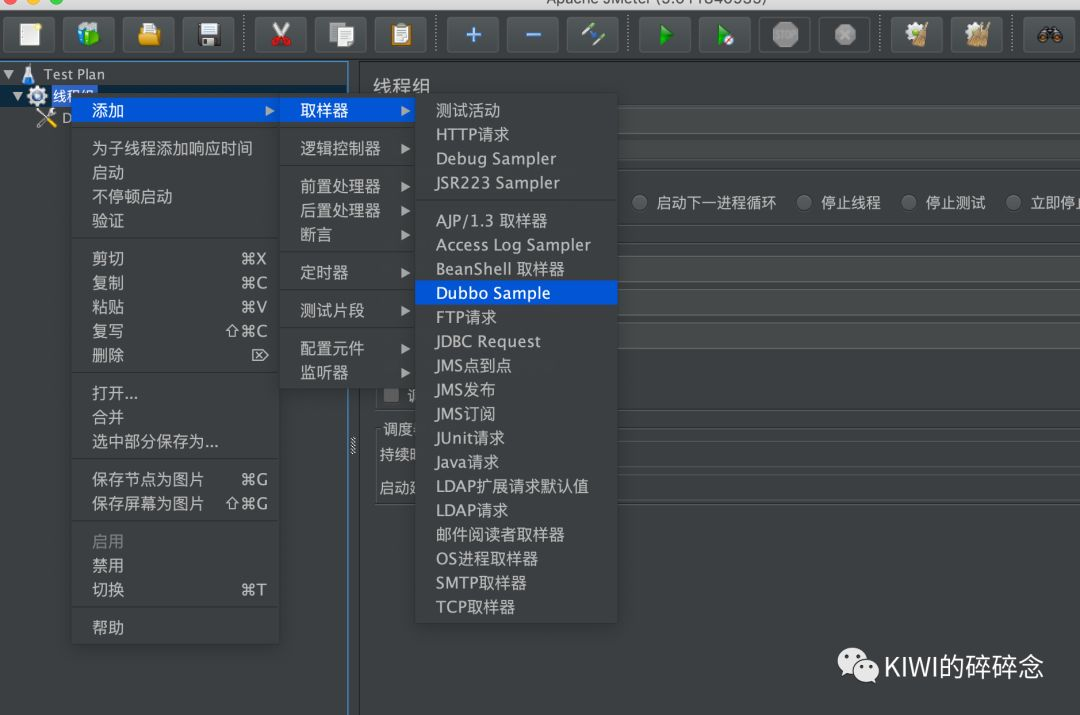Click 打开... in context menu
The height and width of the screenshot is (715, 1080).
coord(176,393)
